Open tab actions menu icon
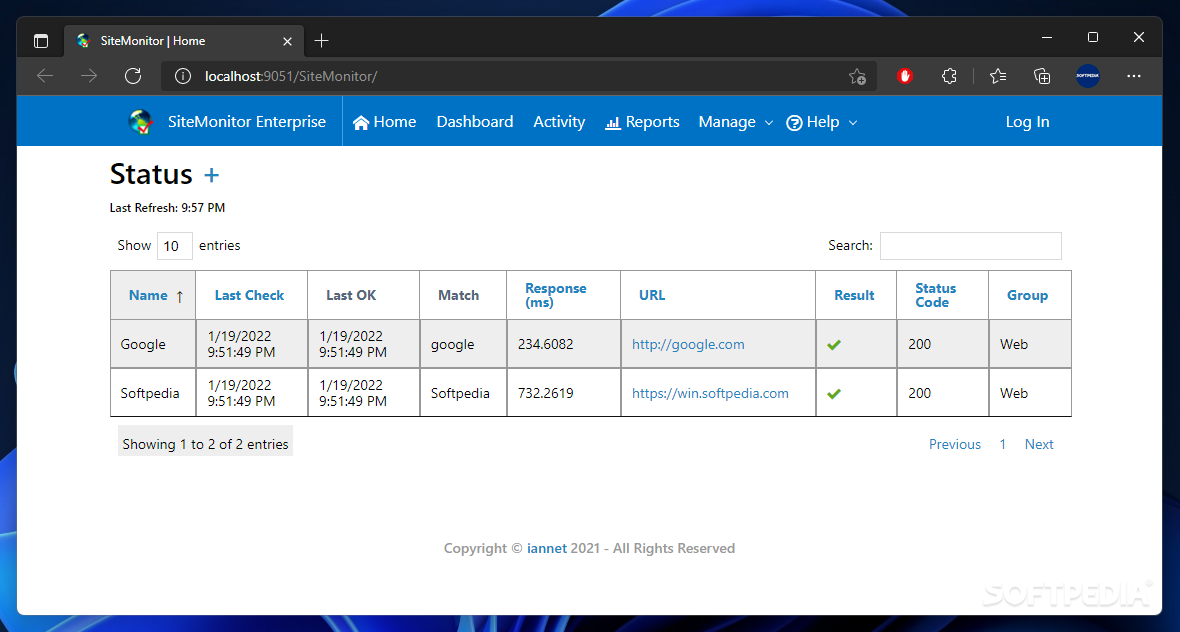 click(x=41, y=41)
